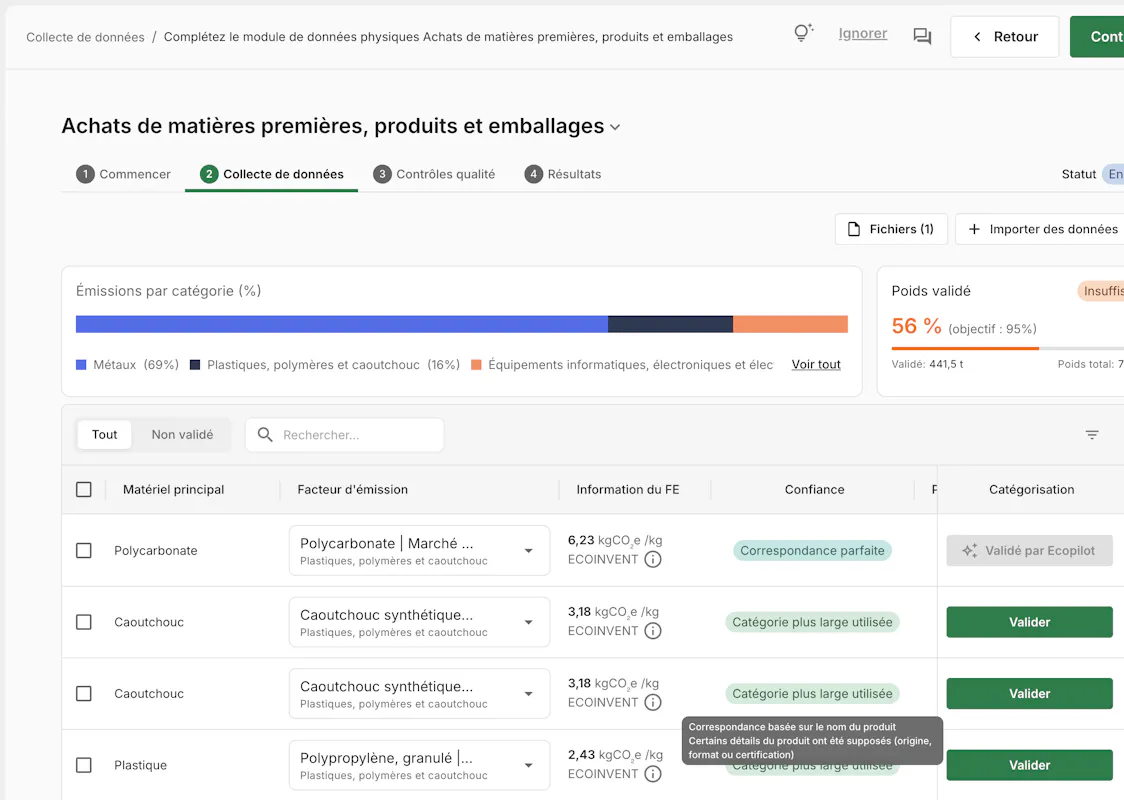Check the Polycarbonate row checkbox
The height and width of the screenshot is (800, 1124).
[x=84, y=551]
